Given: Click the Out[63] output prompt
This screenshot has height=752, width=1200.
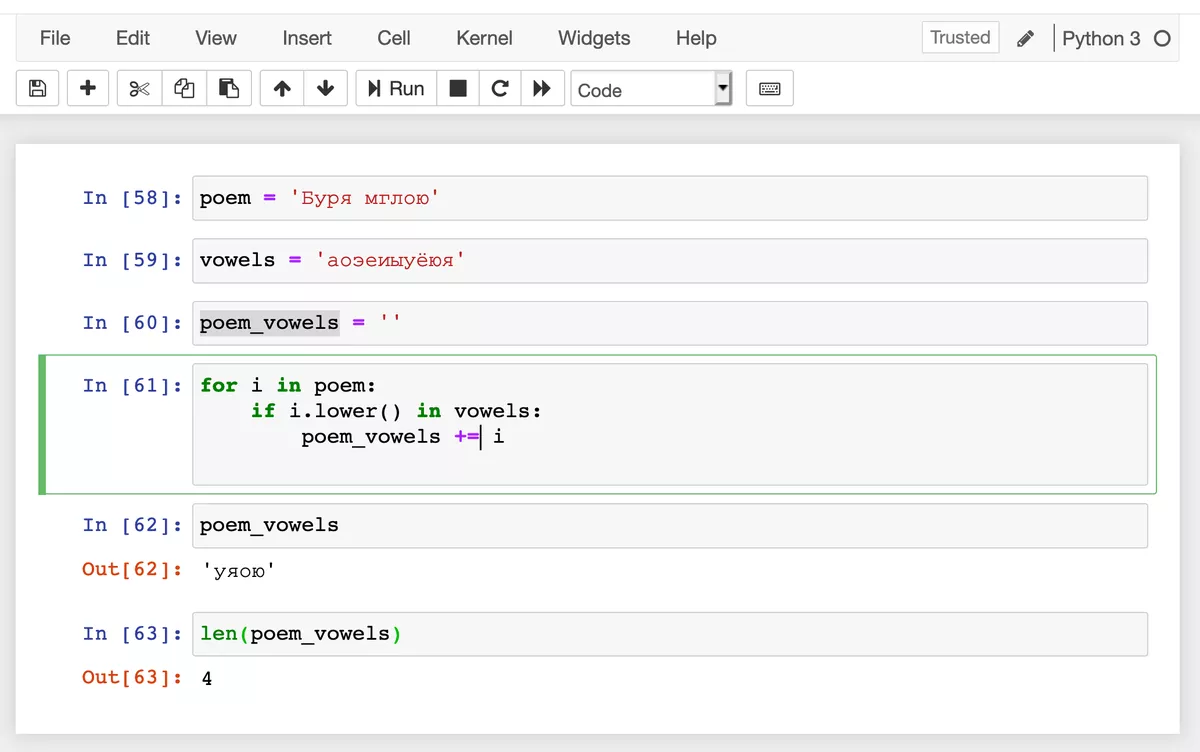Looking at the screenshot, I should pos(133,678).
